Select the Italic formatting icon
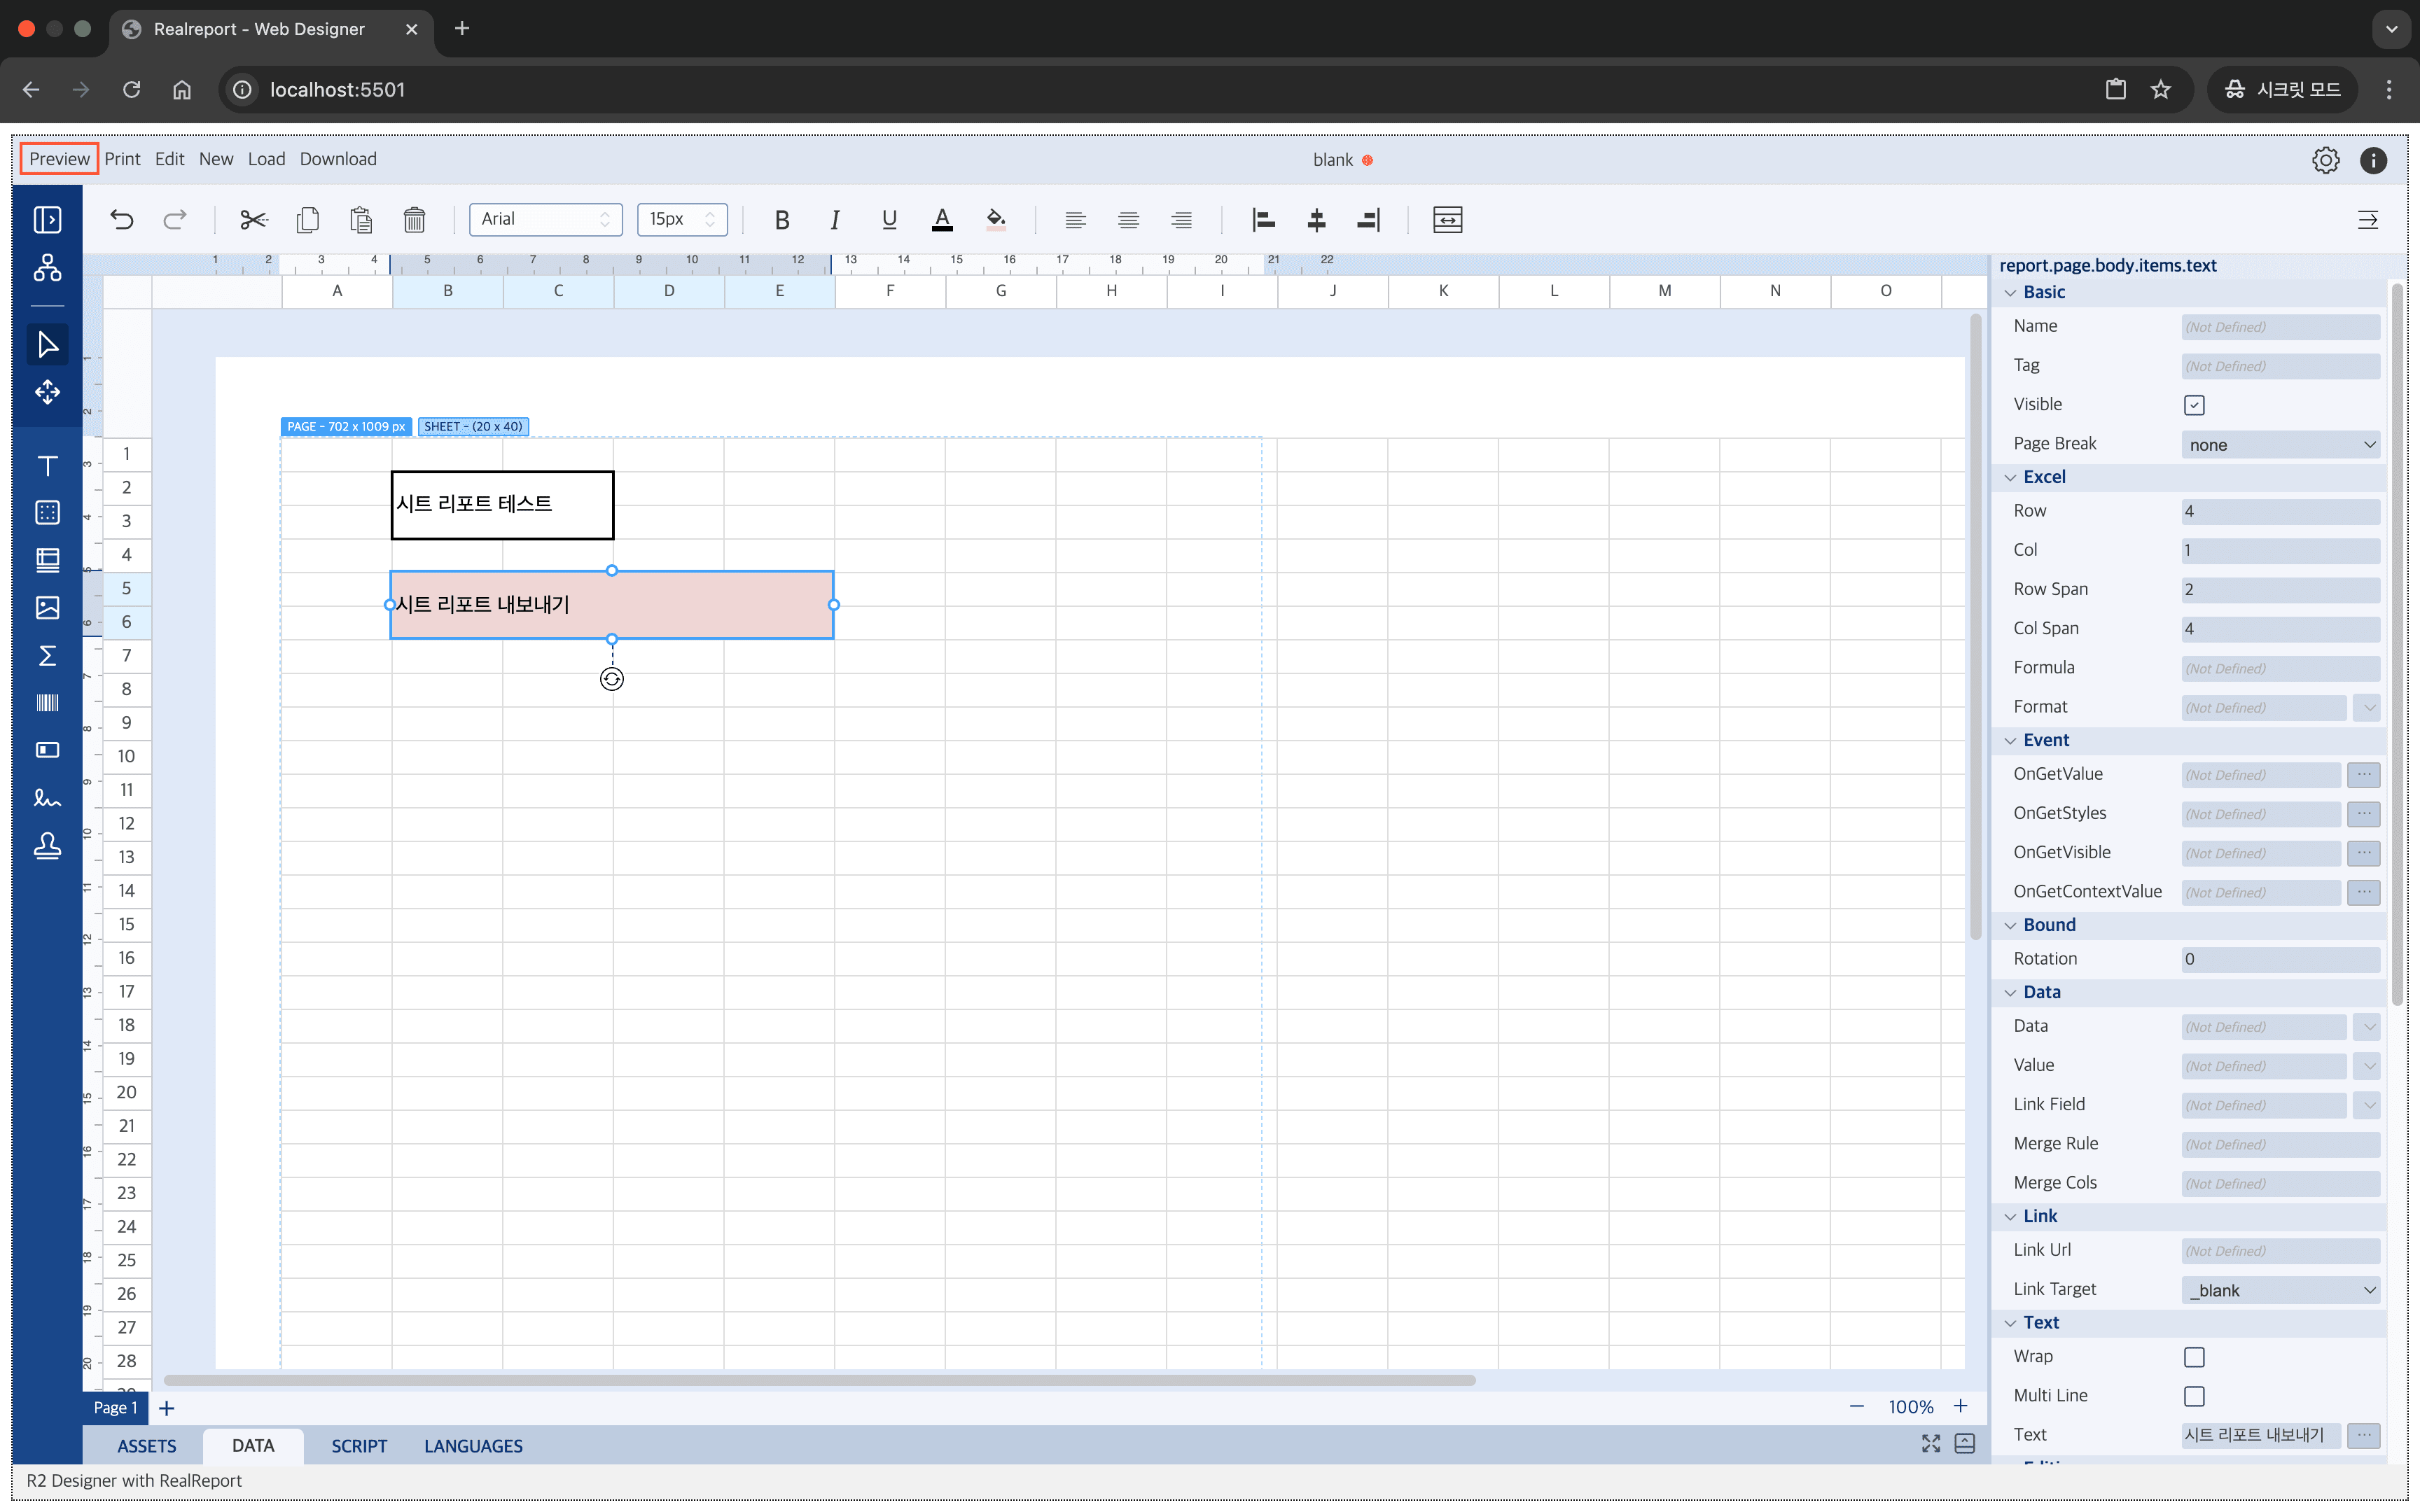Viewport: 2420px width, 1512px height. click(835, 218)
